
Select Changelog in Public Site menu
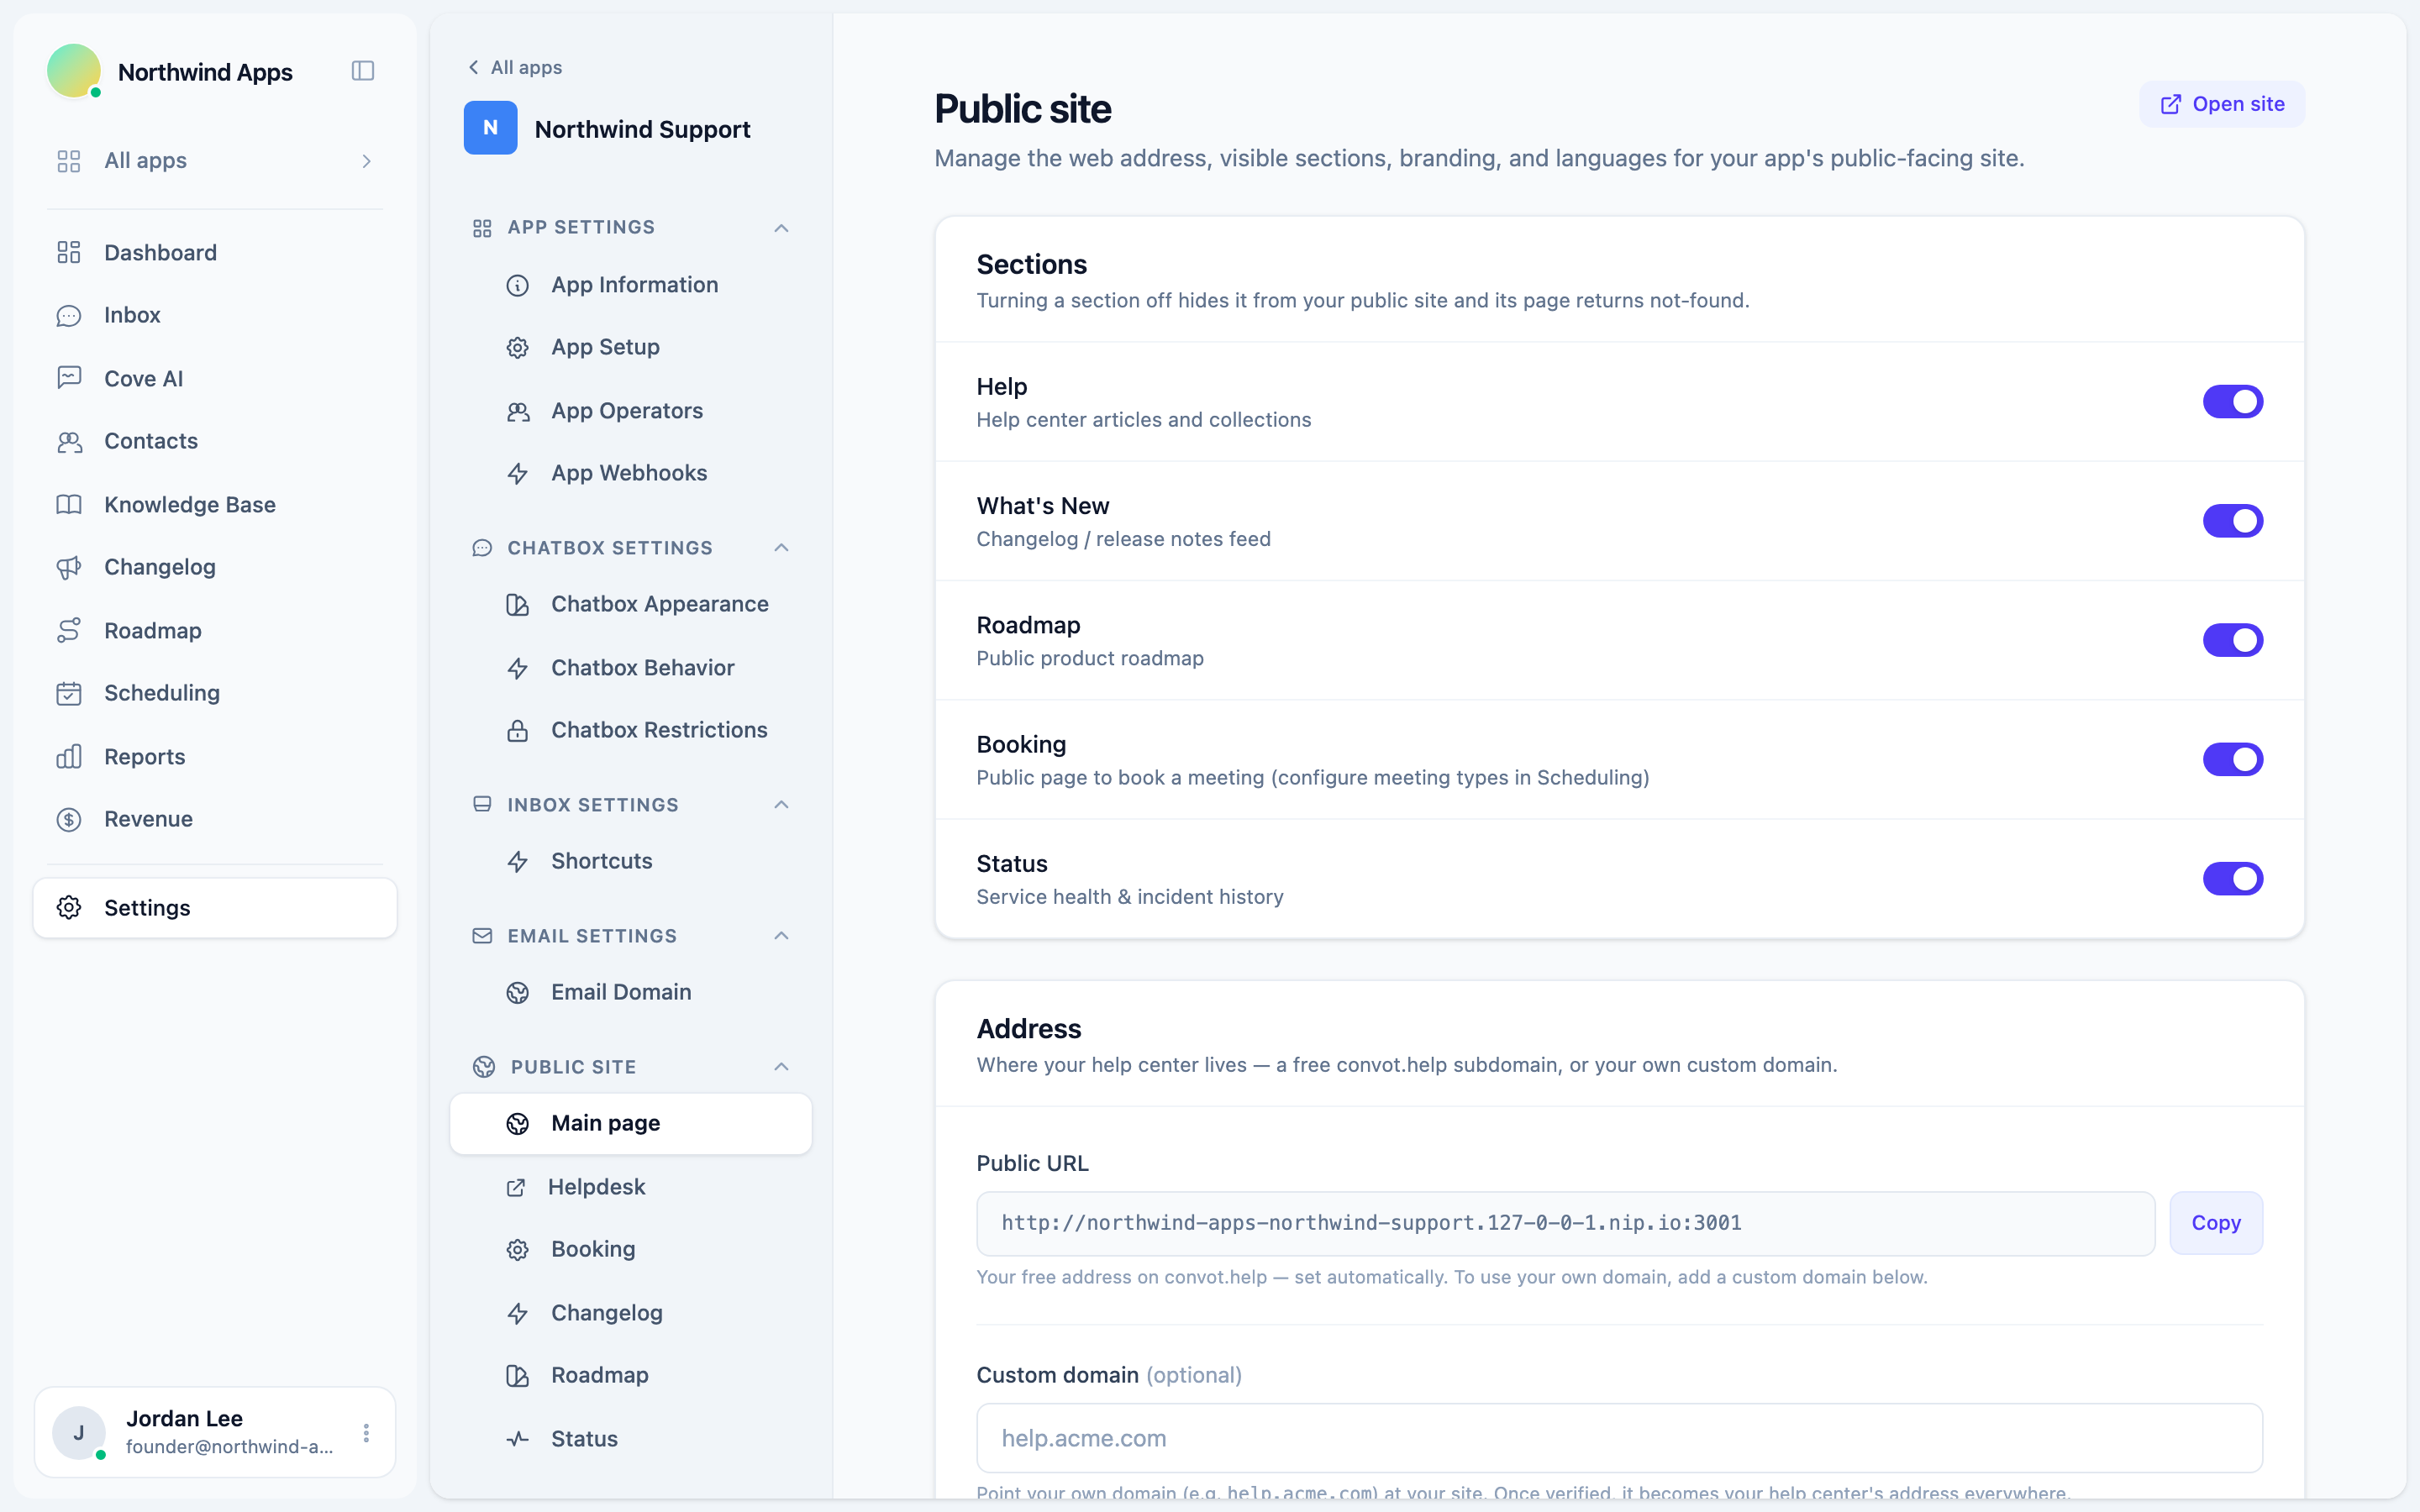[631, 1313]
